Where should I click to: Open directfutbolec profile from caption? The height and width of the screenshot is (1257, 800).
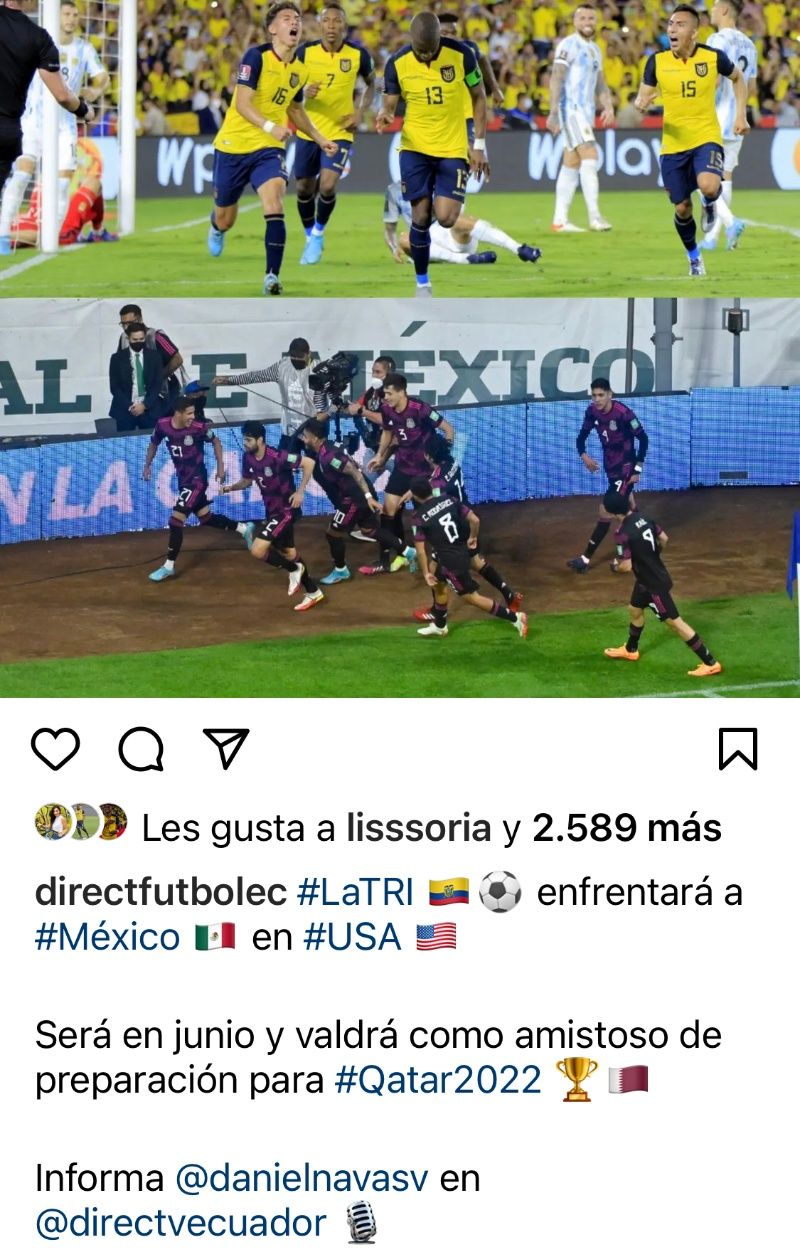[x=161, y=892]
